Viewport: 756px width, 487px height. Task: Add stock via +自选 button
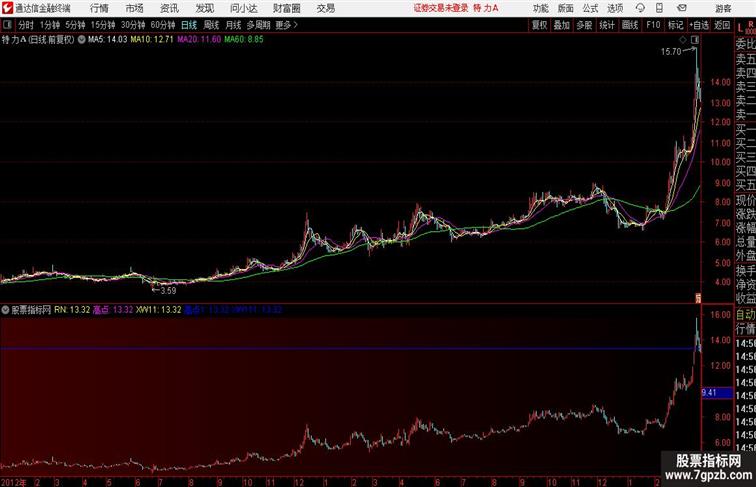coord(699,25)
